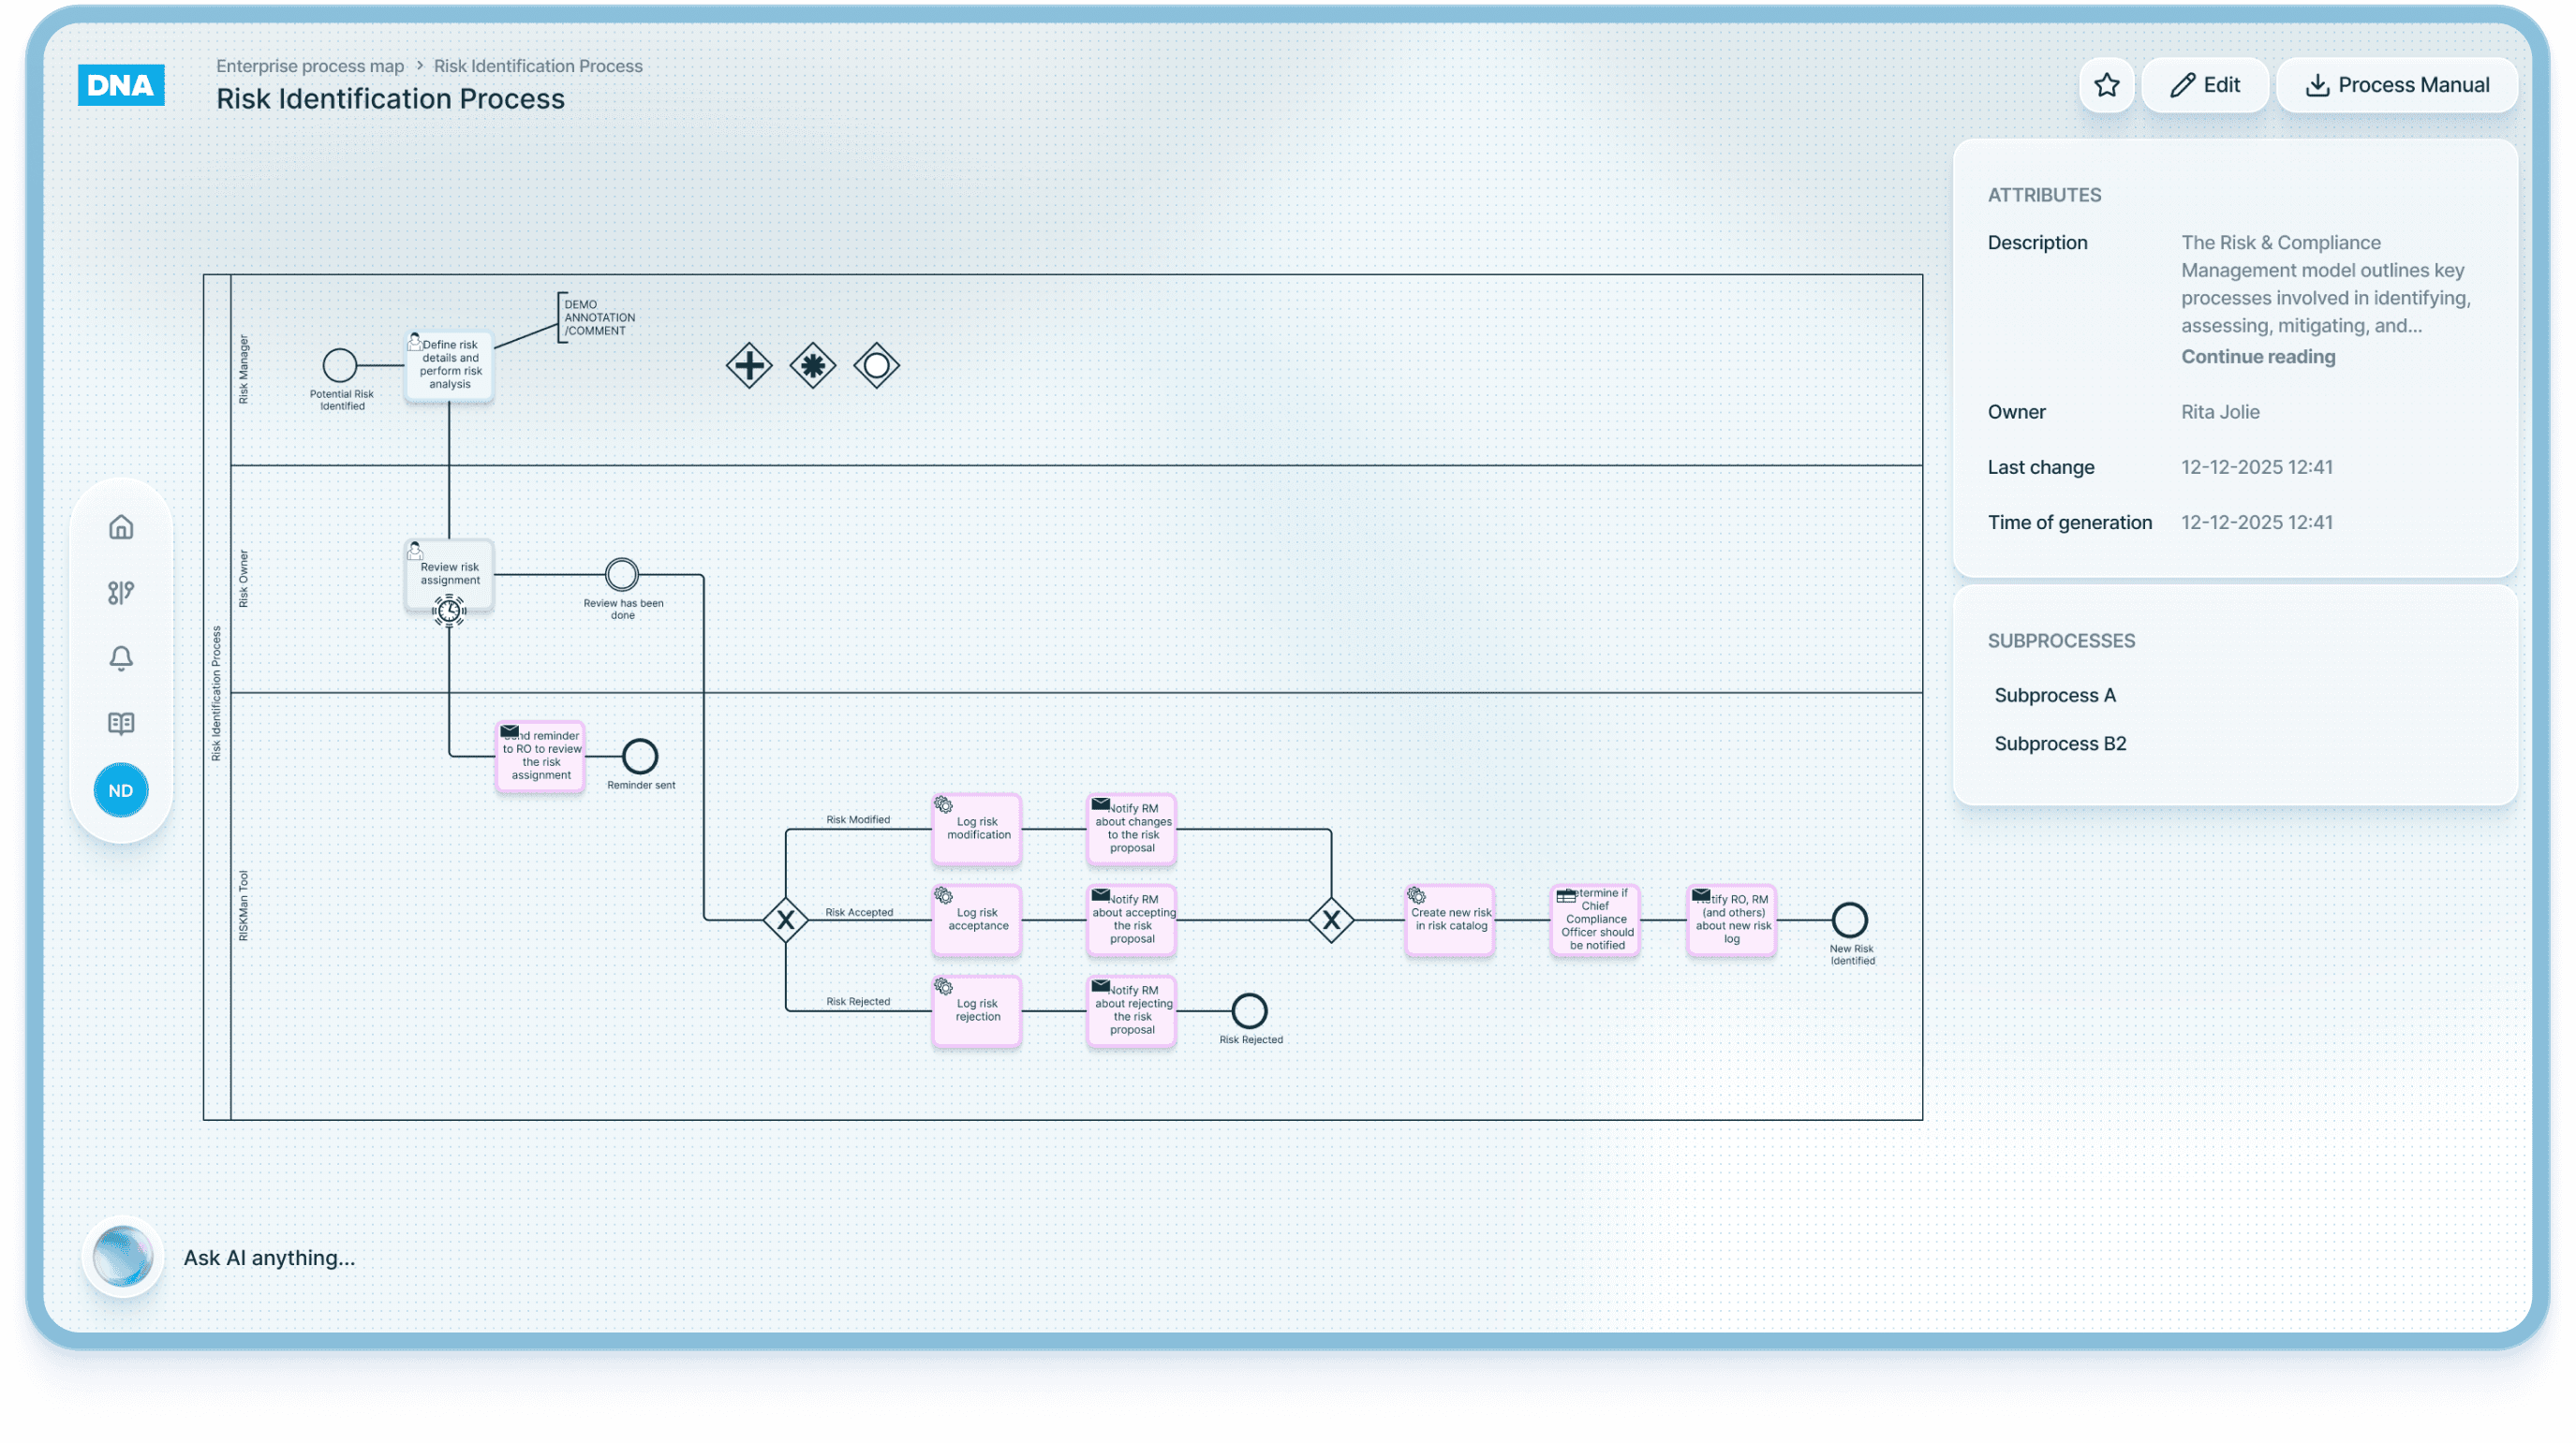Click the AI assistant orb icon
This screenshot has height=1443, width=2576.
tap(122, 1257)
